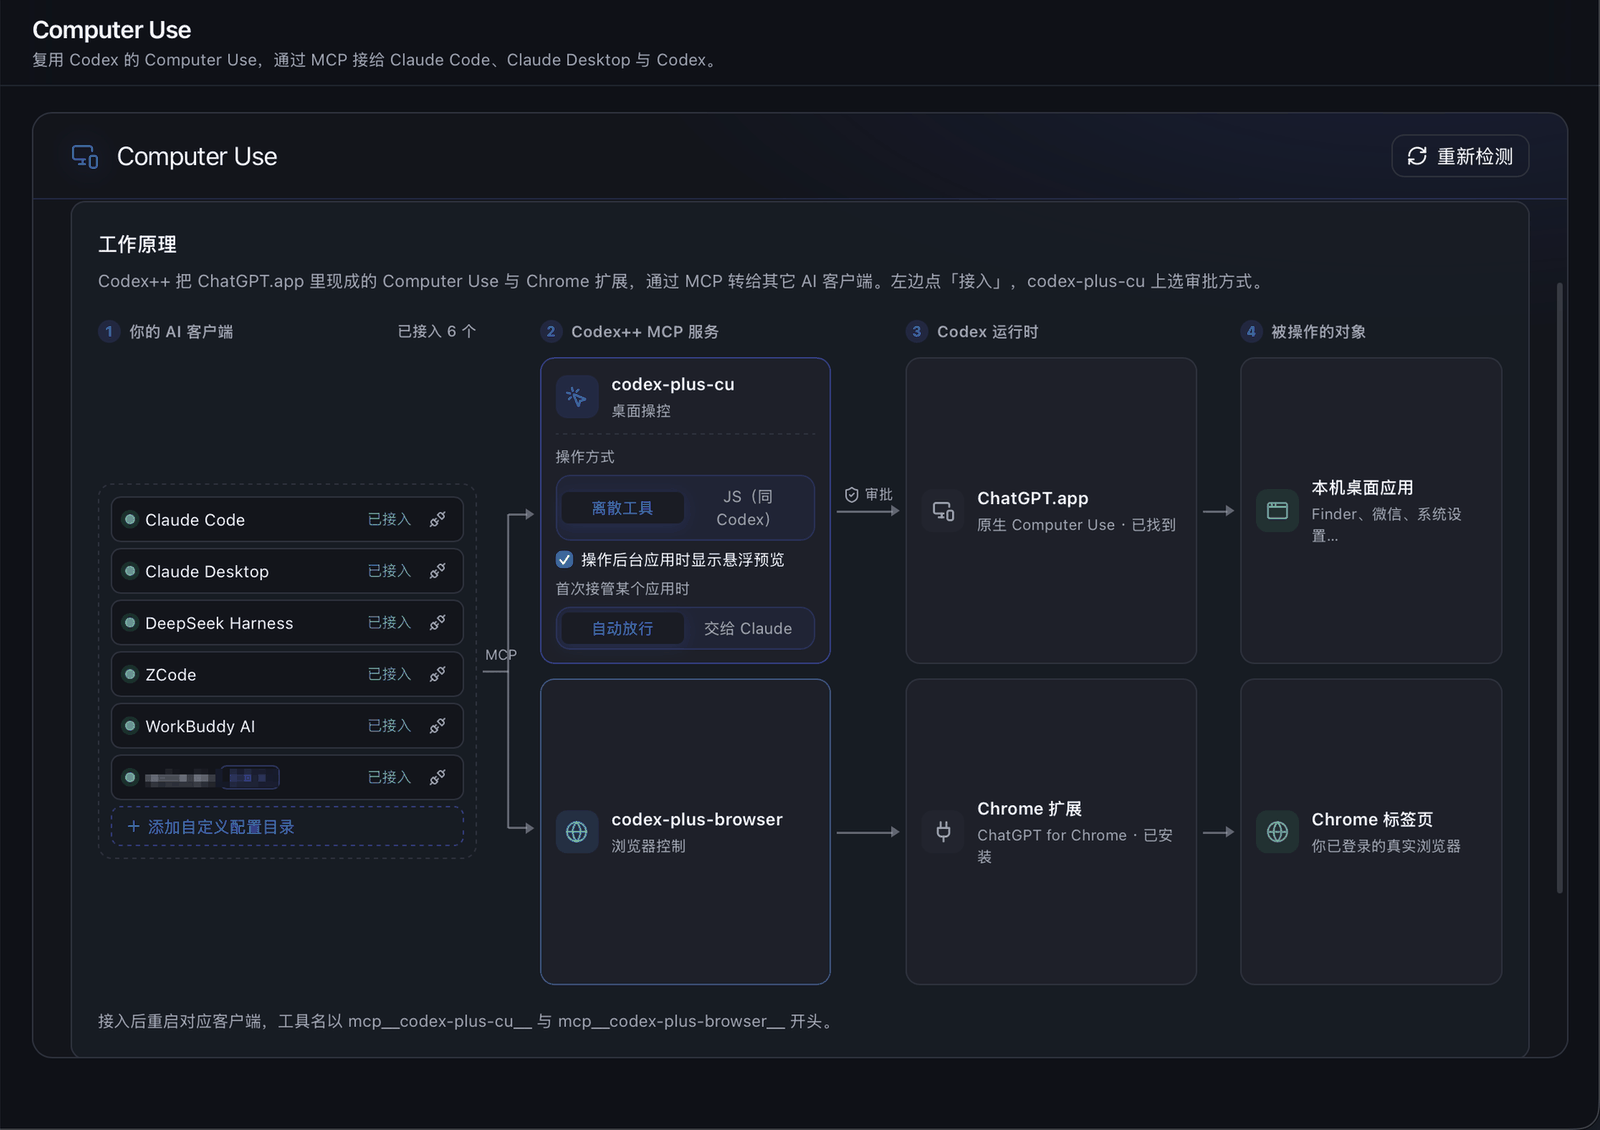1600x1130 pixels.
Task: Click the Claude Desktop client name
Action: [207, 572]
